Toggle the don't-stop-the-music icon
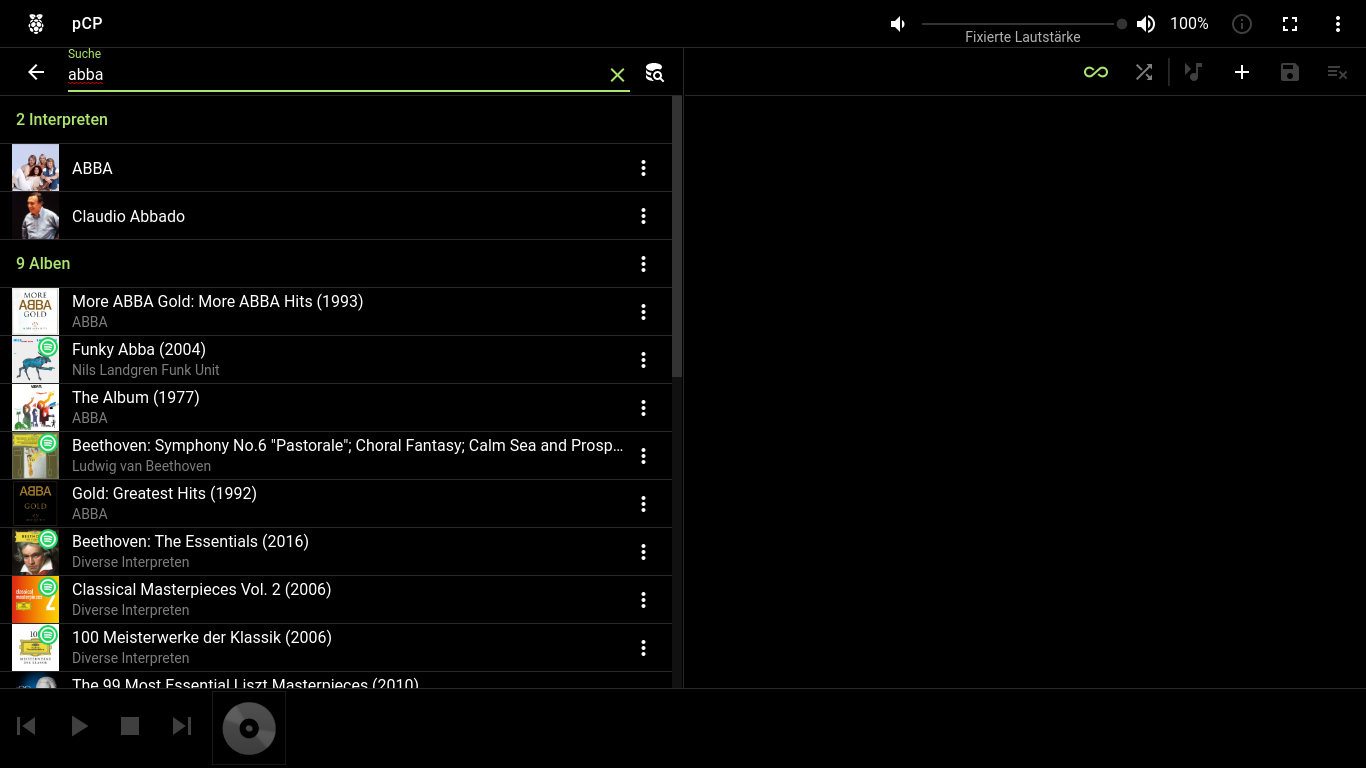This screenshot has height=768, width=1366. coord(1193,72)
